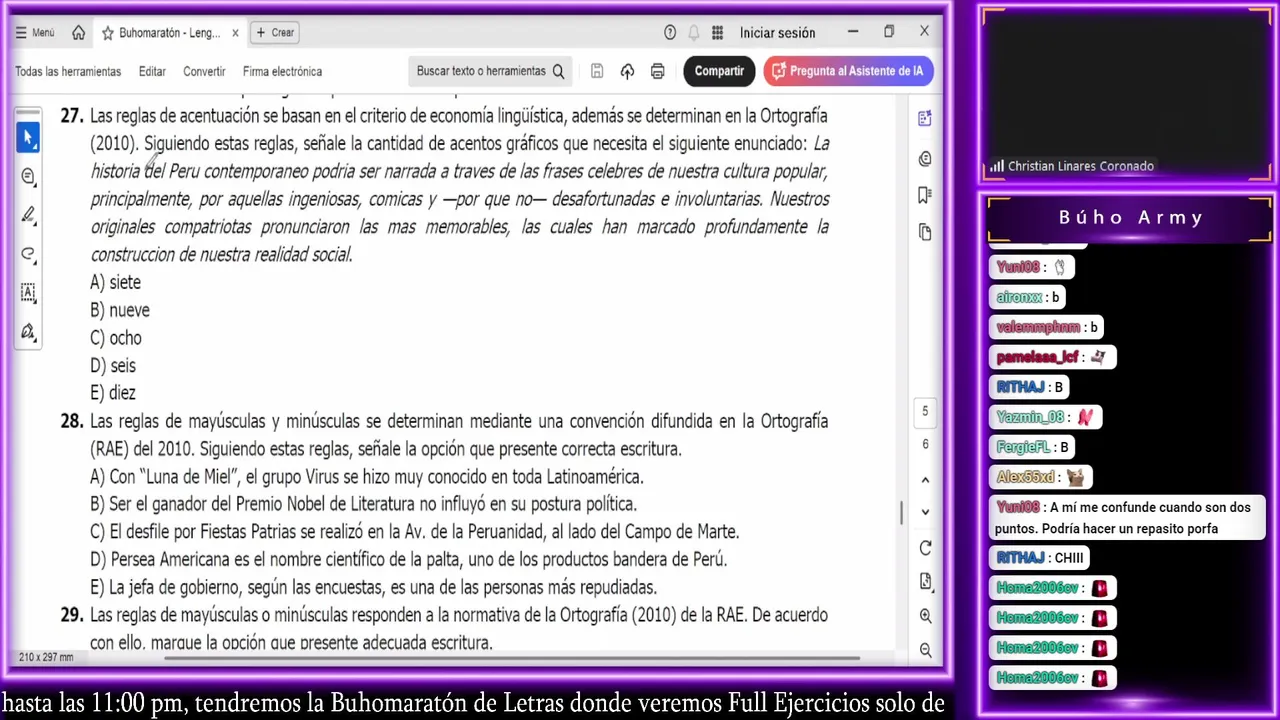
Task: Open Firma electrónica
Action: 282,71
